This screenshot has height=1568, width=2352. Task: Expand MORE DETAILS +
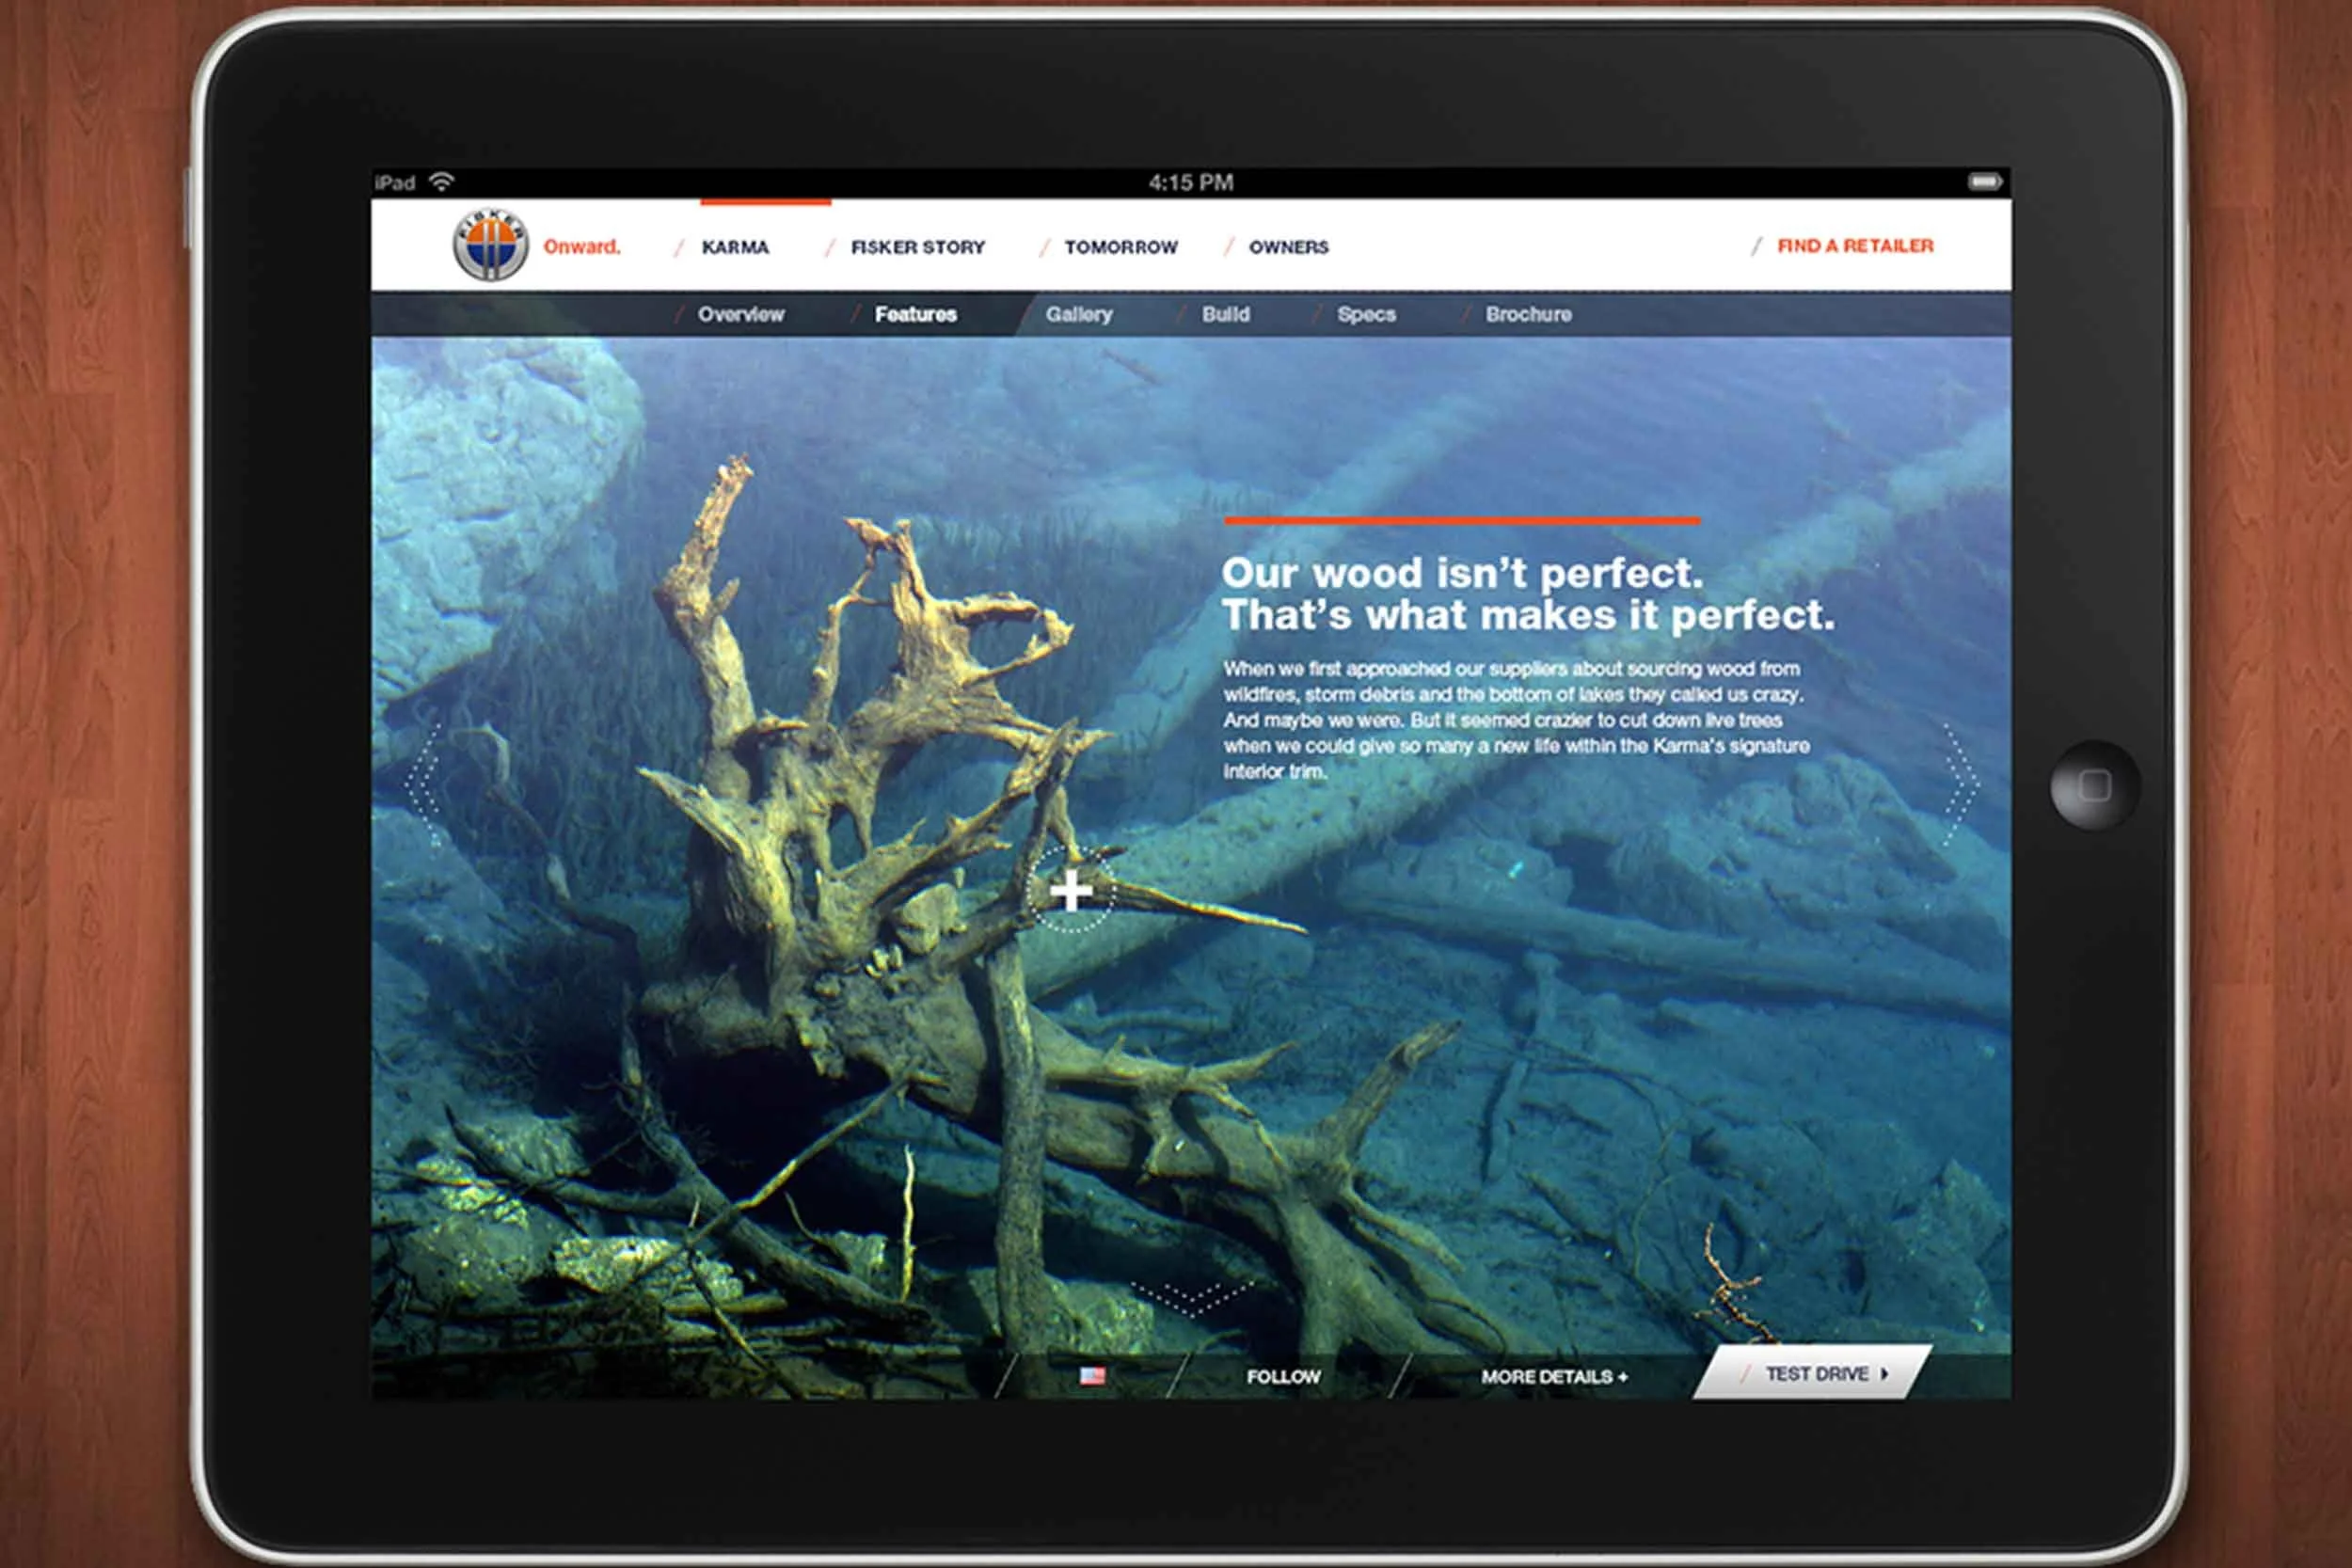[1553, 1377]
